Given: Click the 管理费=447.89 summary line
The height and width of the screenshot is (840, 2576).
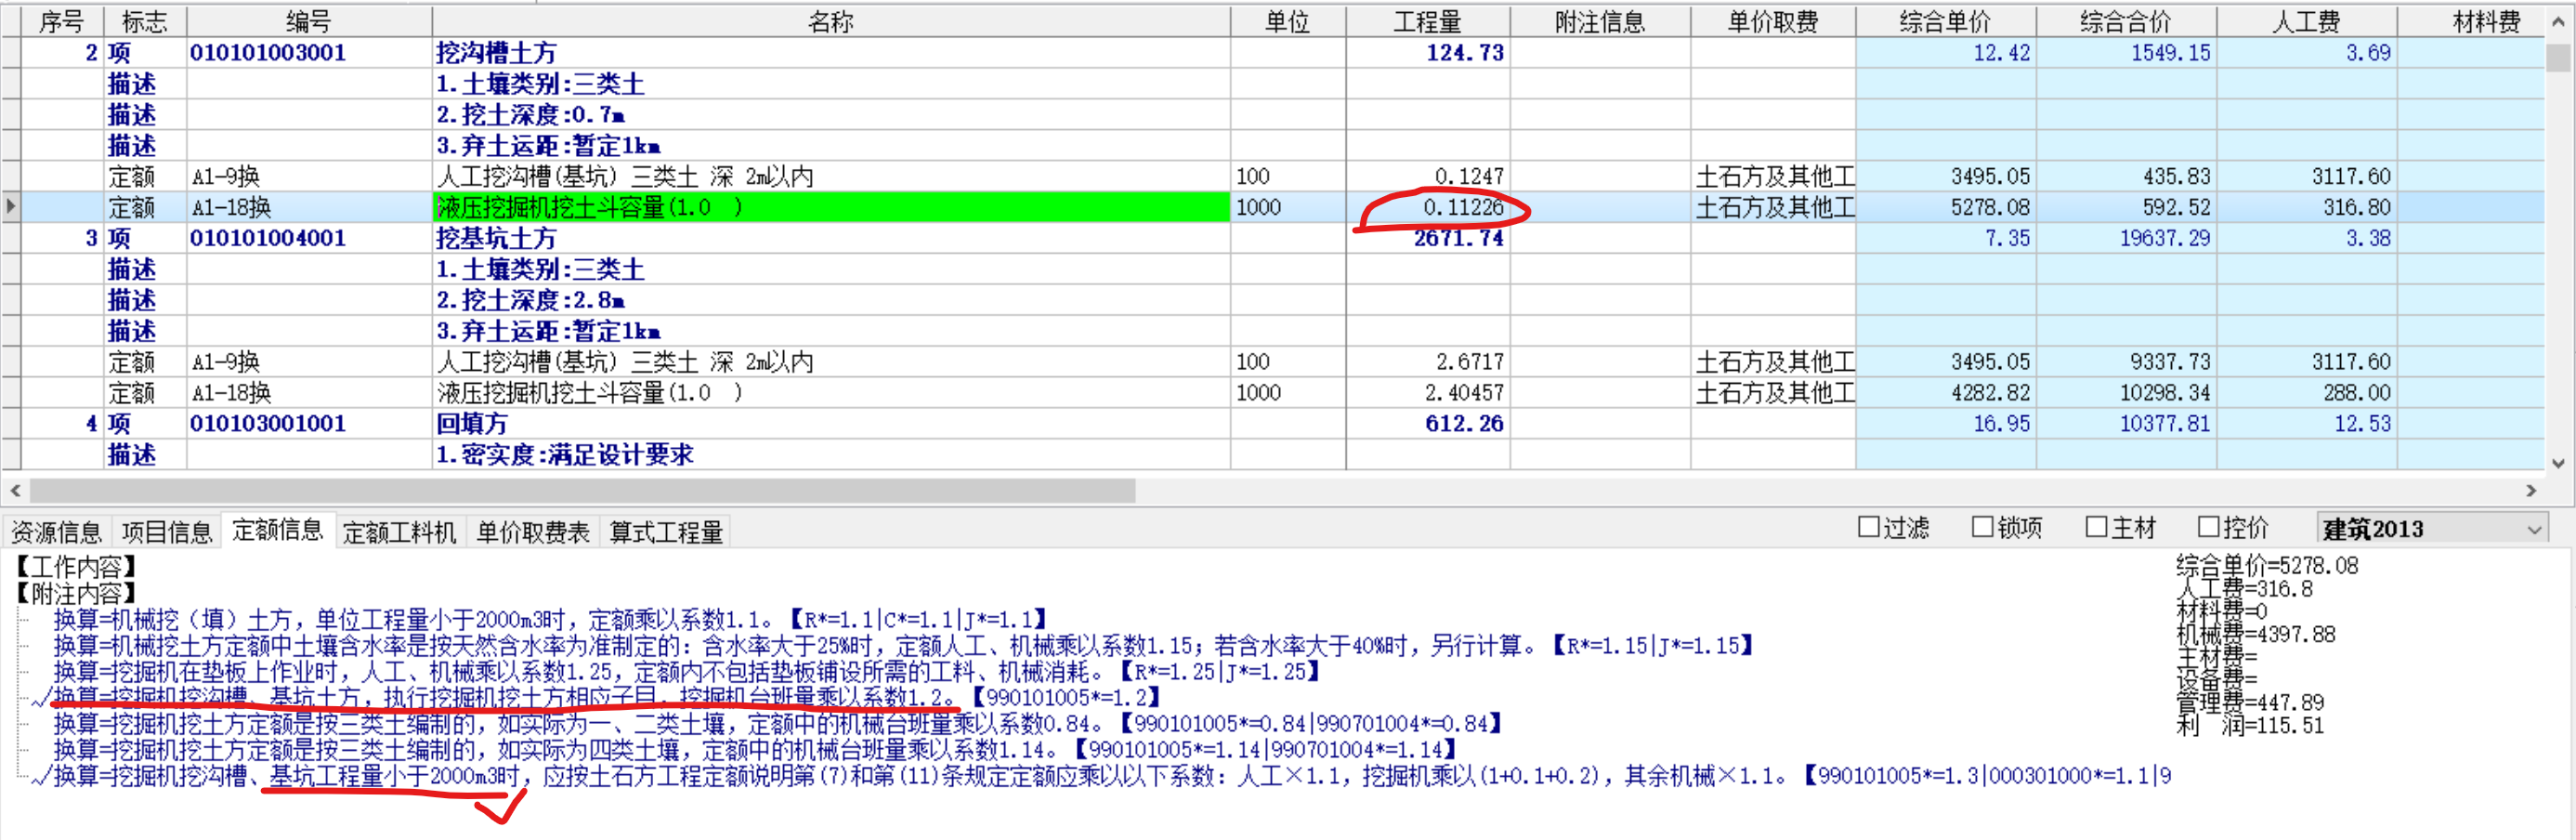Looking at the screenshot, I should tap(2250, 702).
